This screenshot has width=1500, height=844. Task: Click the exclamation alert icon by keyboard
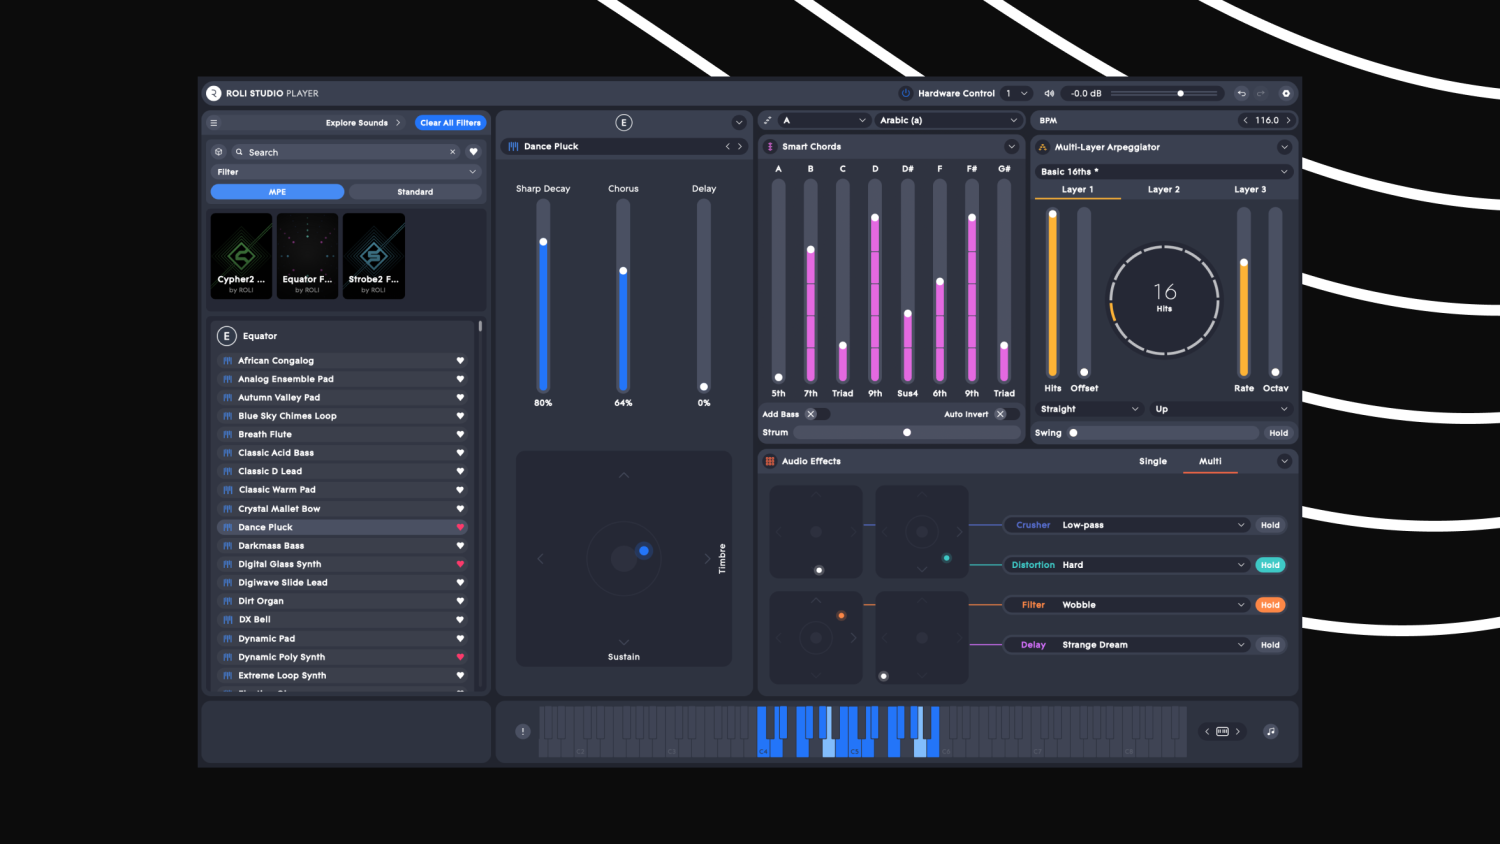(x=522, y=731)
